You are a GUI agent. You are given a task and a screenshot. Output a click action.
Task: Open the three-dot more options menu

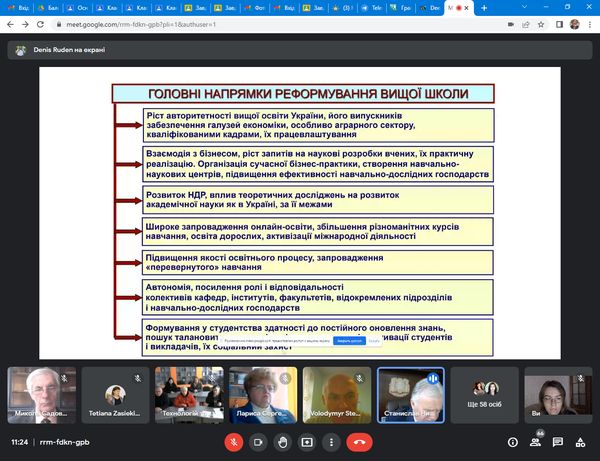click(x=331, y=441)
